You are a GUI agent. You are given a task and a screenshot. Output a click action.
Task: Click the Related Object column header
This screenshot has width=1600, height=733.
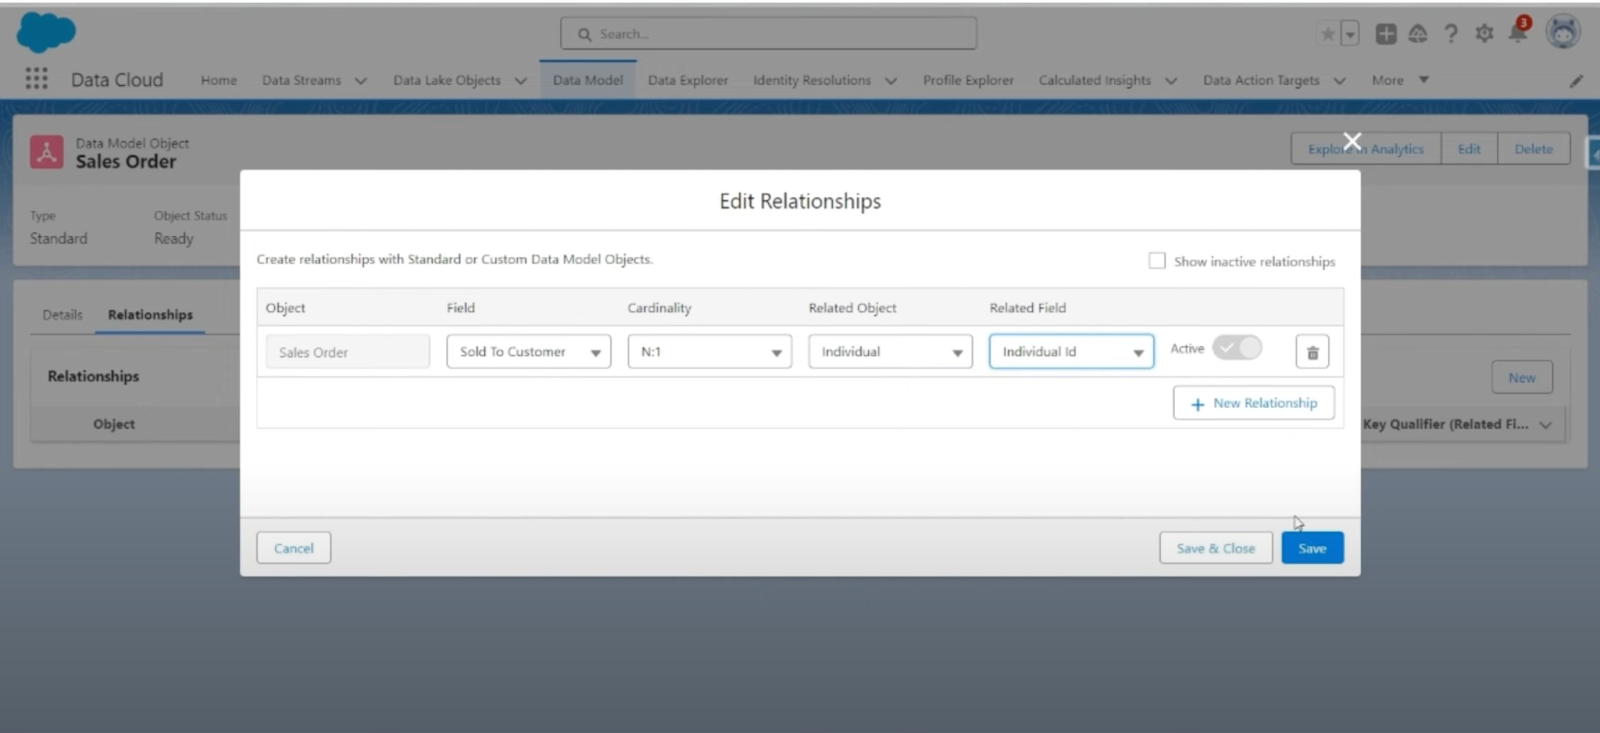pyautogui.click(x=852, y=308)
